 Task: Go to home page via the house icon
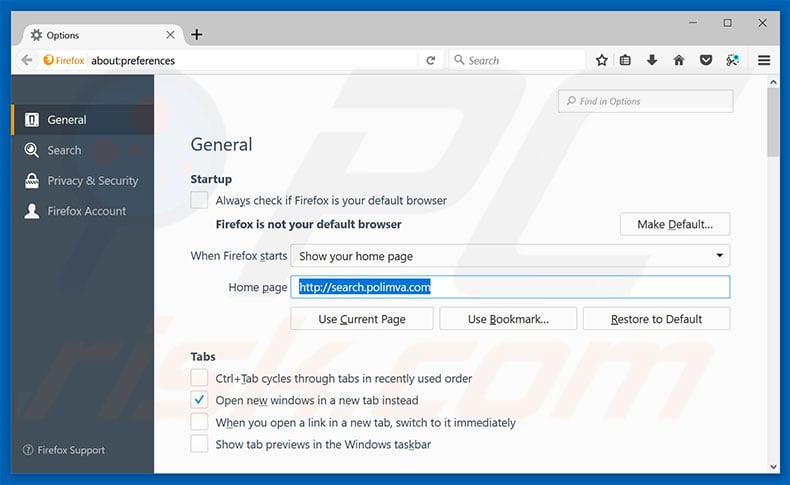679,60
